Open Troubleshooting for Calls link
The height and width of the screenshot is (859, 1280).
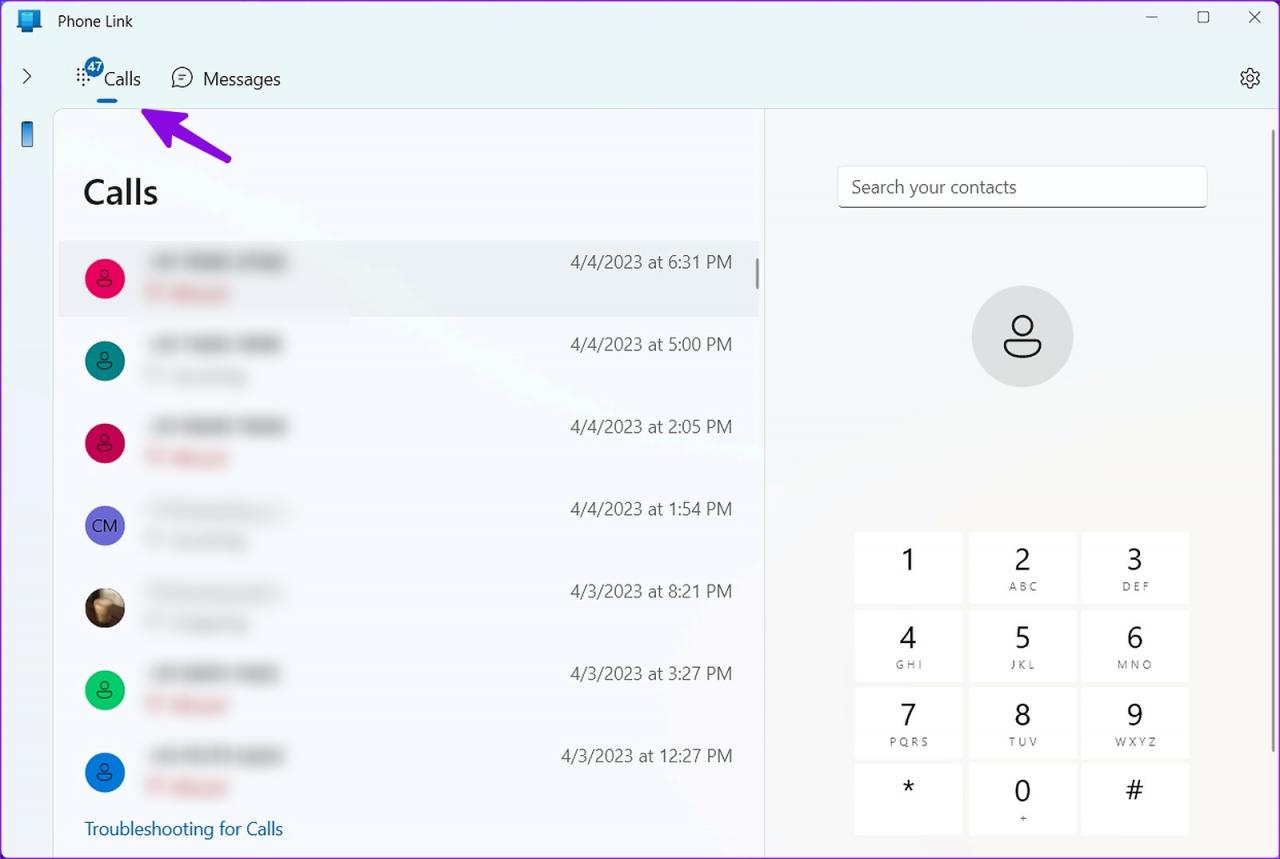(183, 829)
